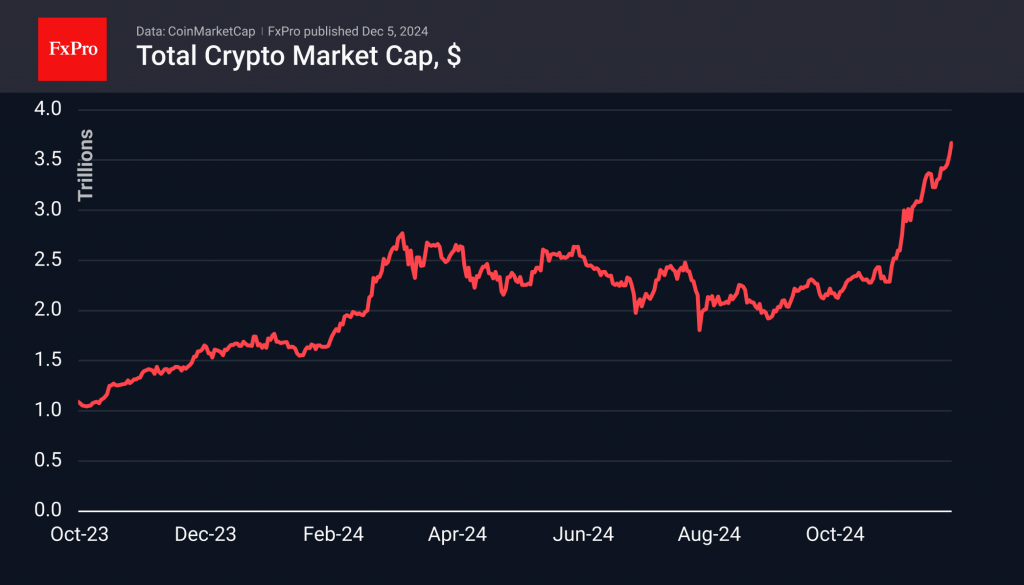Click the 4.0 y-axis label

tap(49, 109)
